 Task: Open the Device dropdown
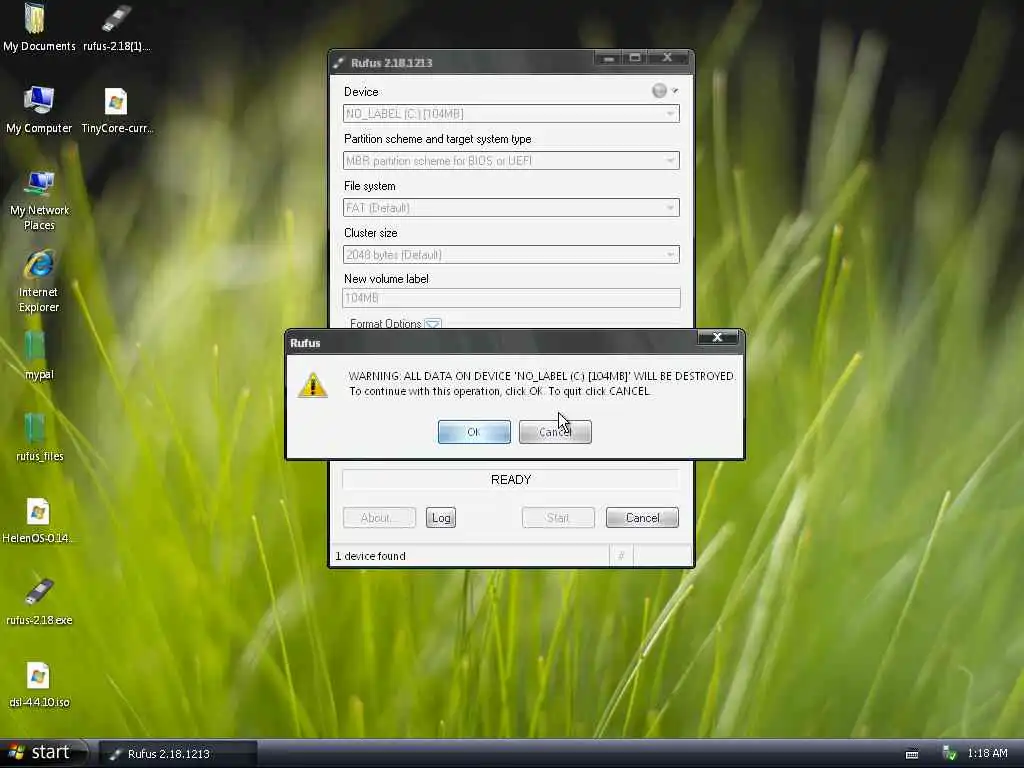point(511,114)
